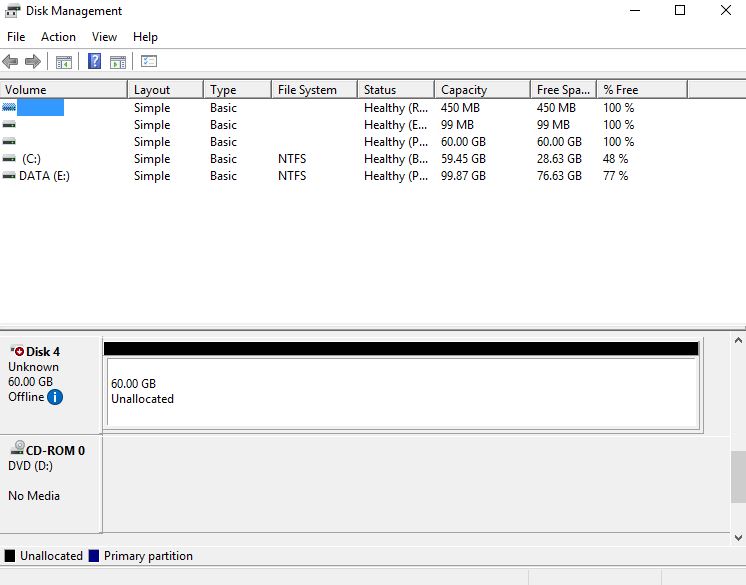Click the disk pane vertical scrollbar thumb

(738, 477)
